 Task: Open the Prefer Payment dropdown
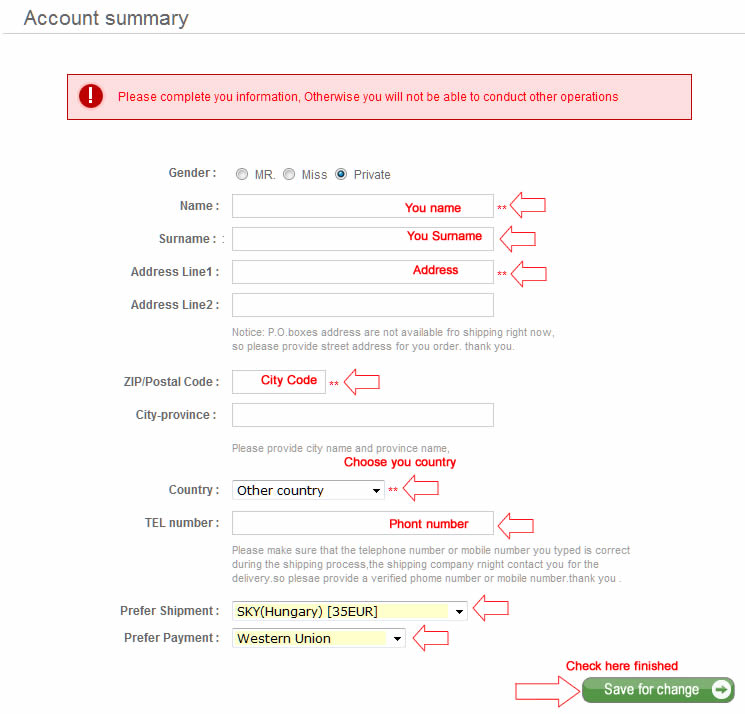[x=319, y=638]
